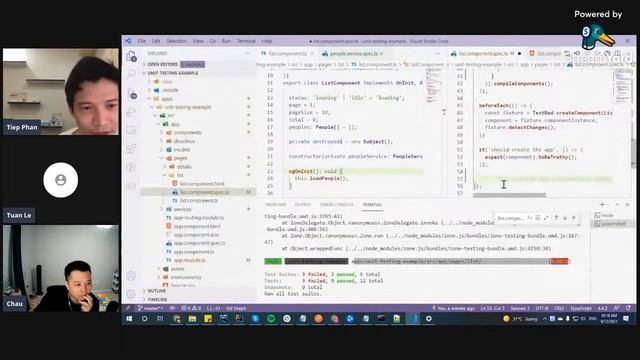640x360 pixels.
Task: Open Git Graph from the status bar
Action: [236, 308]
